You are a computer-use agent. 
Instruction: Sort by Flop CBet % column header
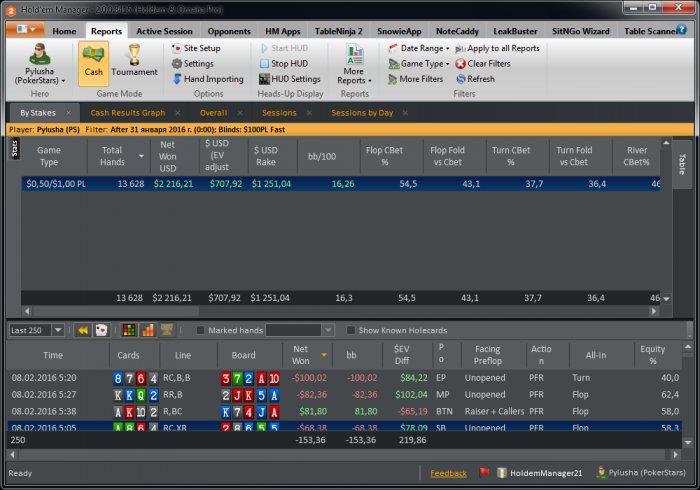pyautogui.click(x=391, y=156)
